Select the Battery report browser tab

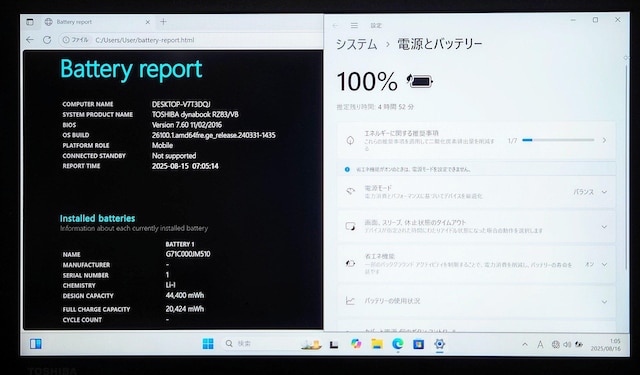(x=97, y=22)
